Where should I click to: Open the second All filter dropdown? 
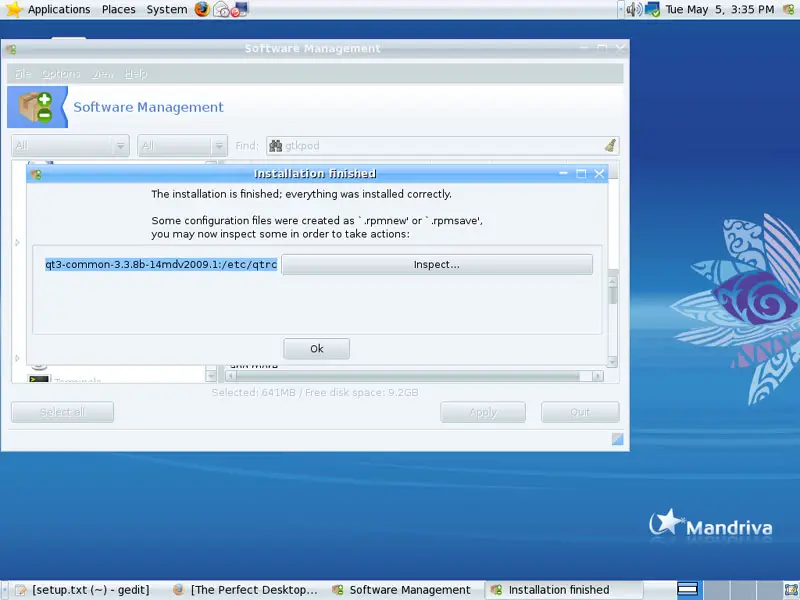(x=182, y=146)
